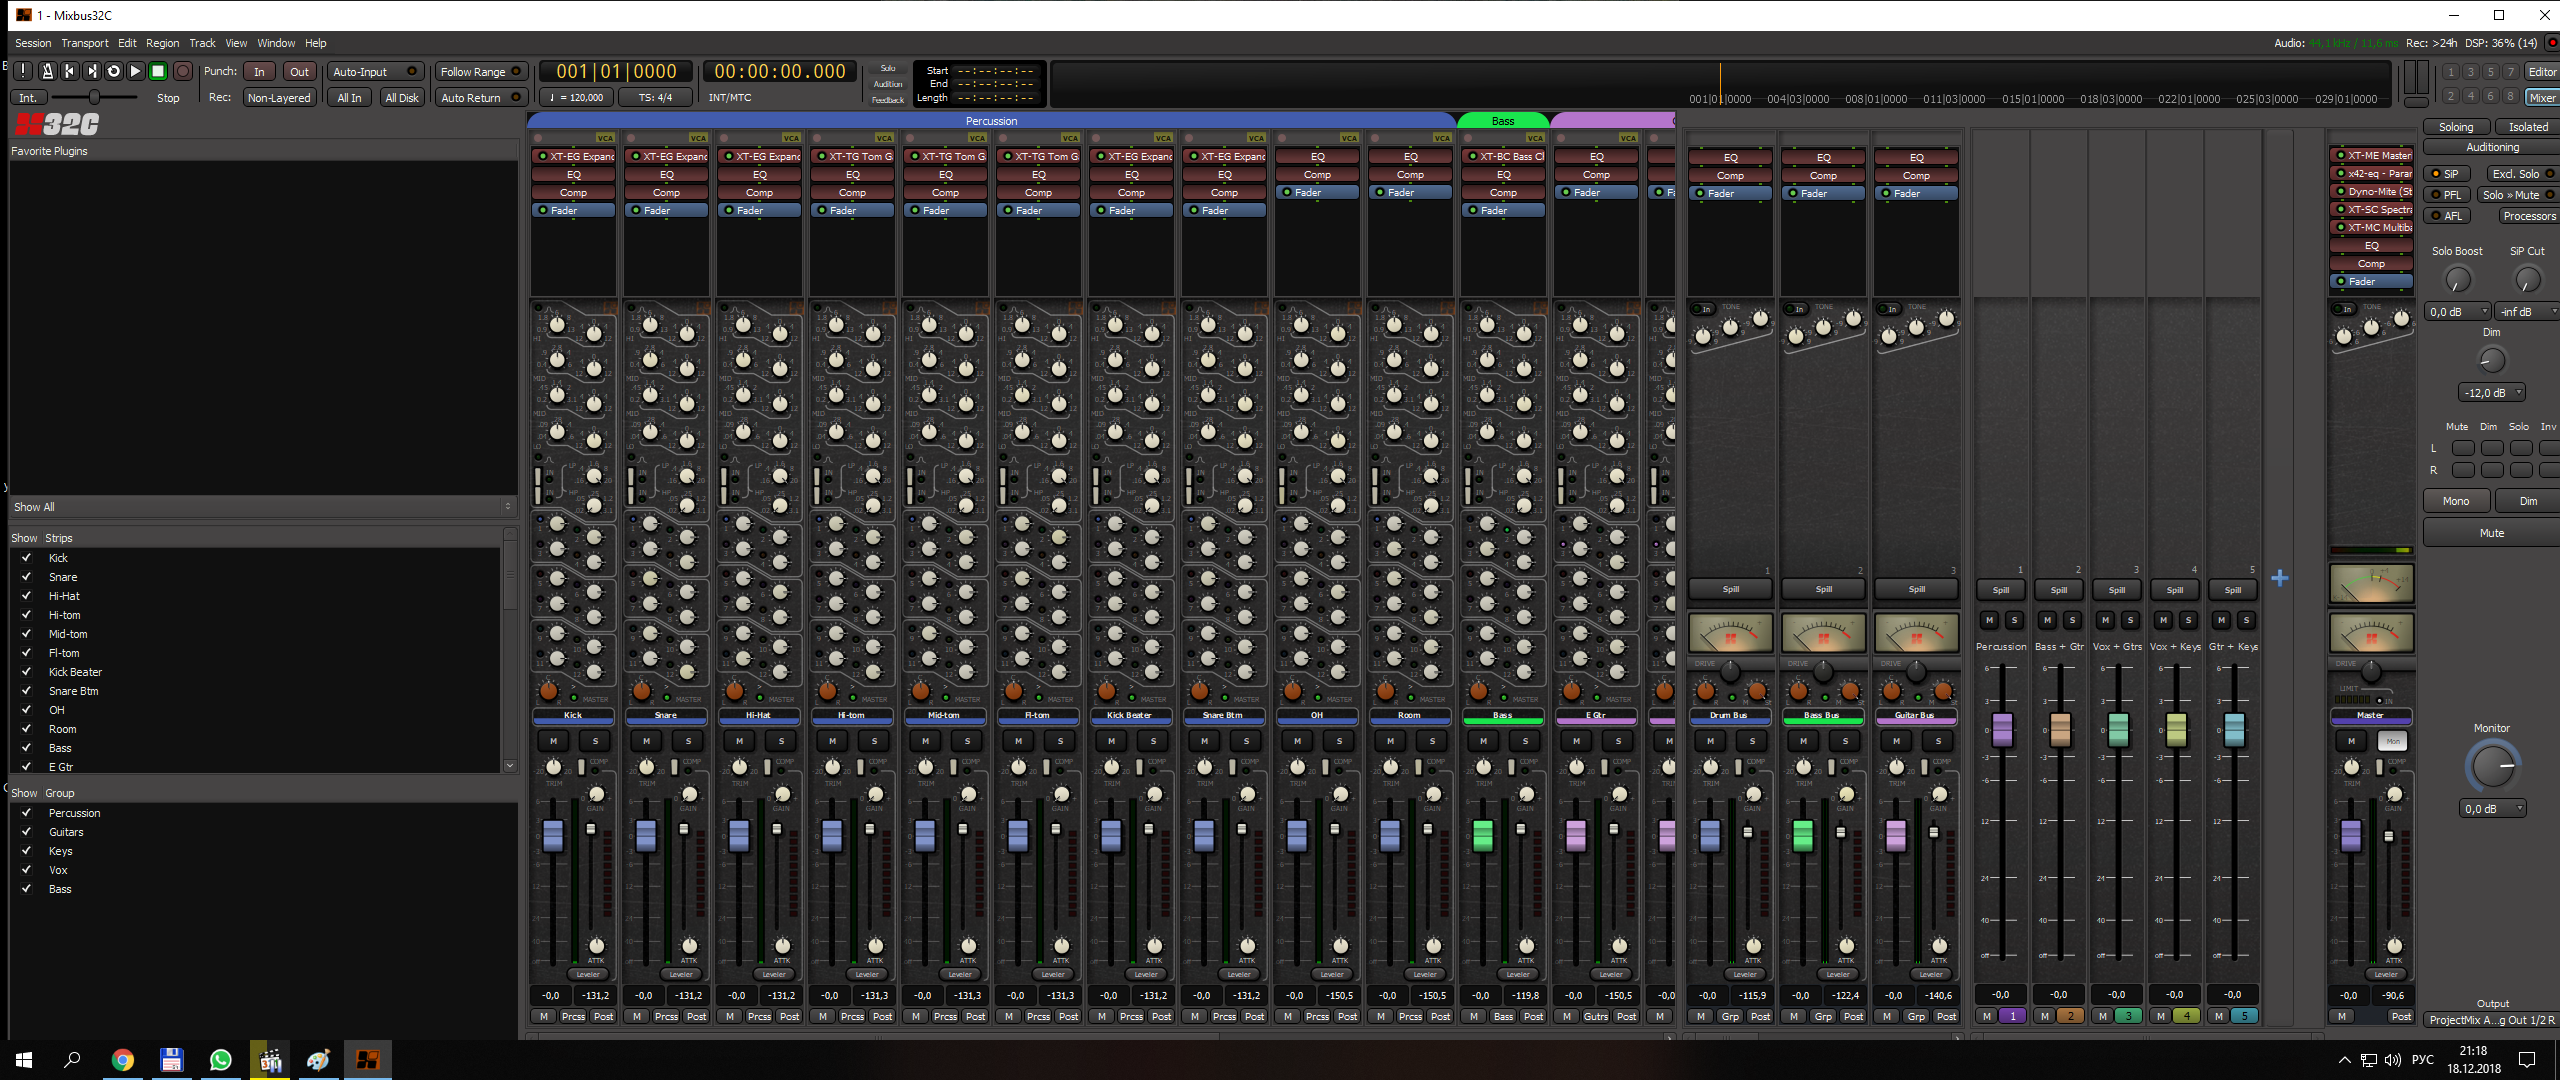The height and width of the screenshot is (1080, 2560).
Task: Uncheck Percussion group visibility
Action: pos(27,813)
